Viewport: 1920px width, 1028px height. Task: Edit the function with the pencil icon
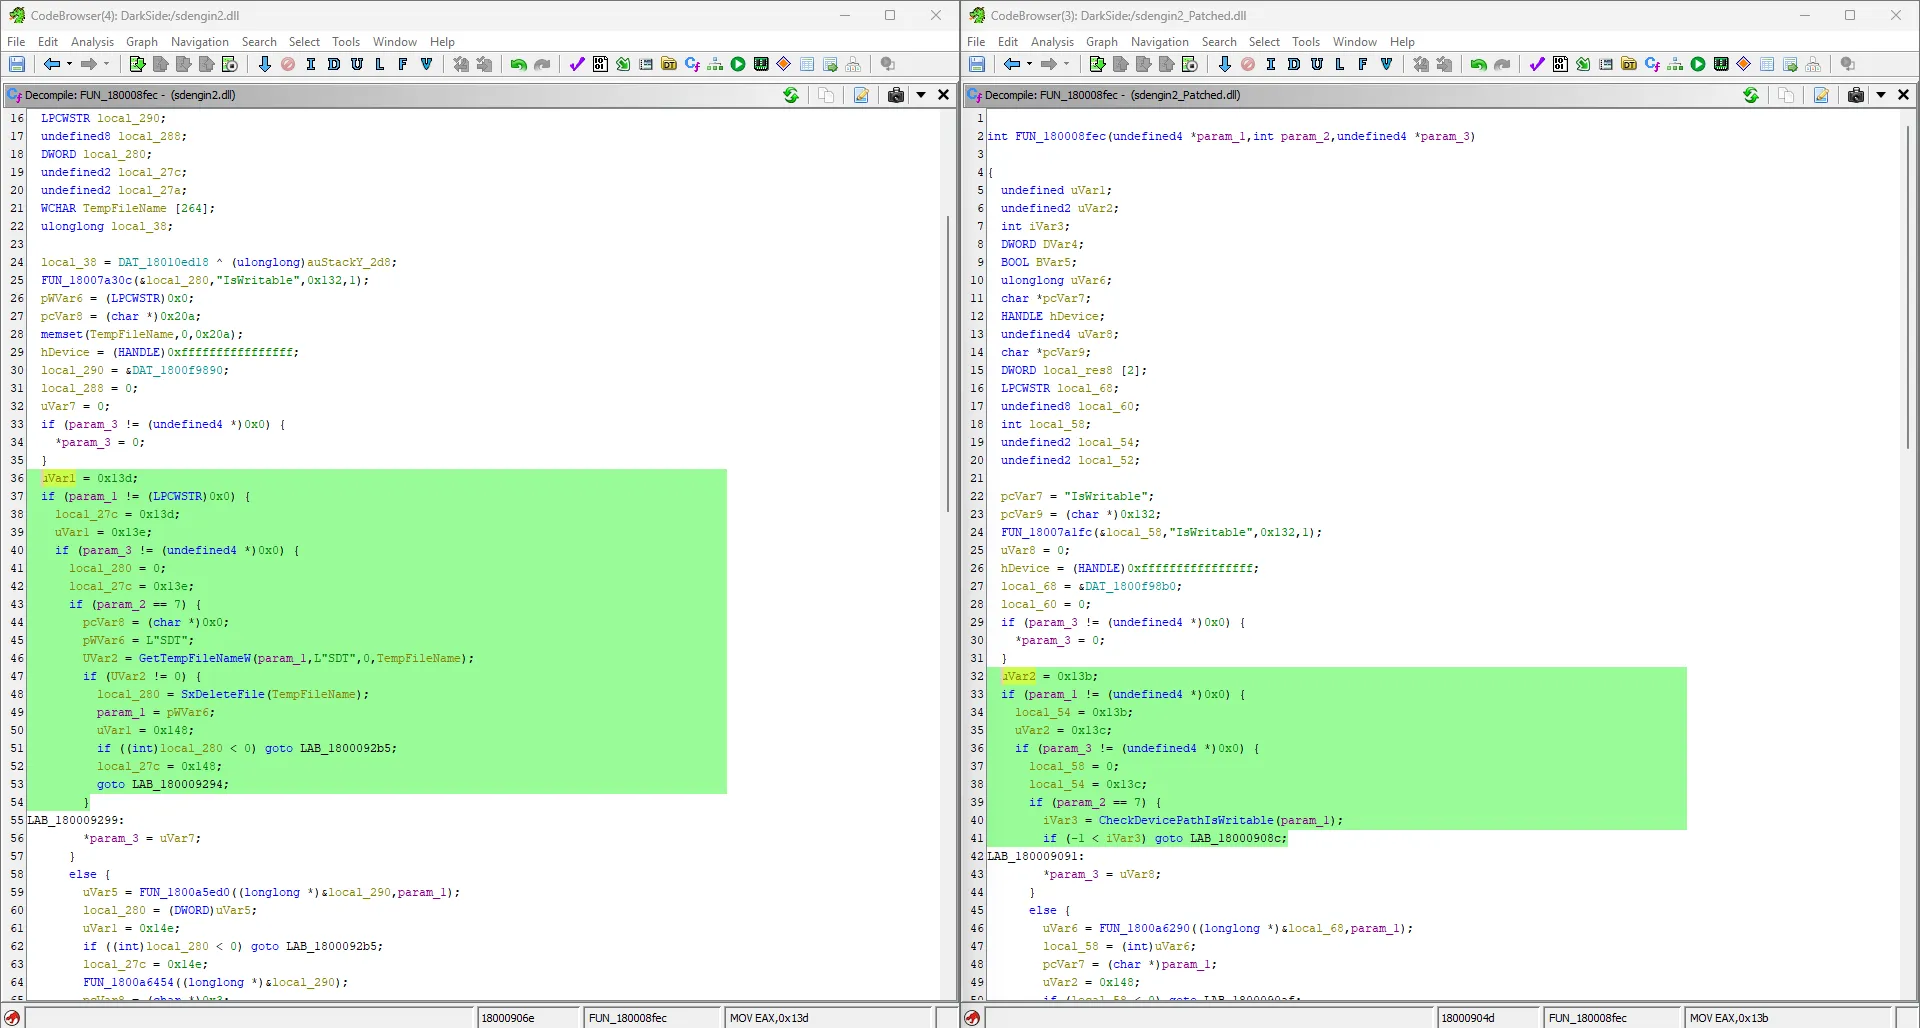click(861, 95)
